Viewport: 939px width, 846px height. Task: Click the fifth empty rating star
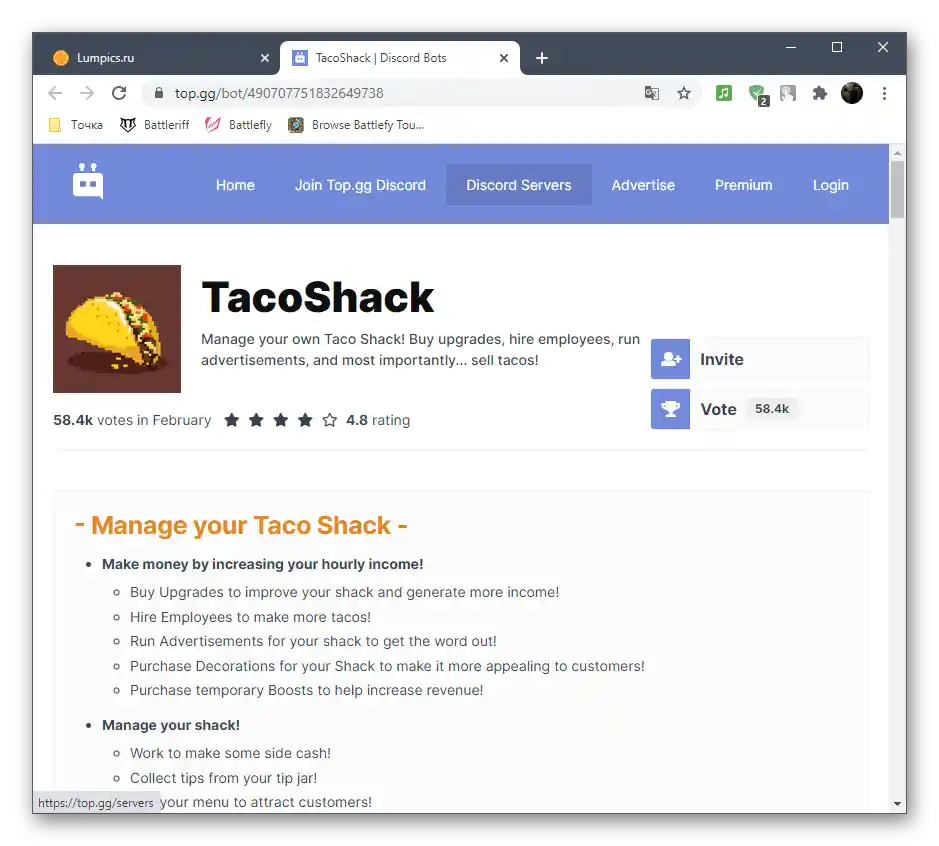[x=329, y=420]
